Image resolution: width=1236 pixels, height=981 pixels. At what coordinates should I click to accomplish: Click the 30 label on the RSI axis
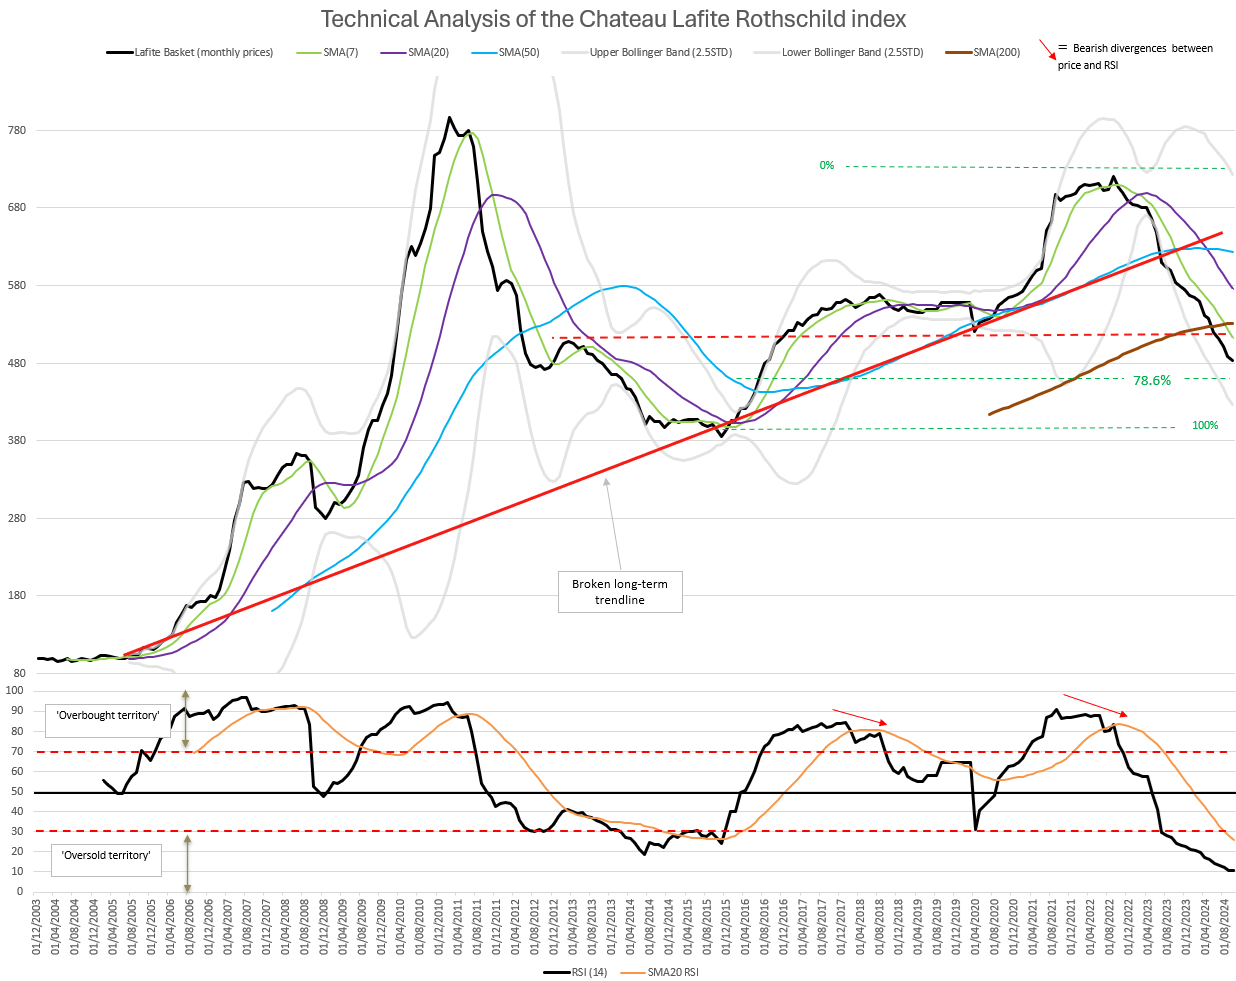point(16,831)
